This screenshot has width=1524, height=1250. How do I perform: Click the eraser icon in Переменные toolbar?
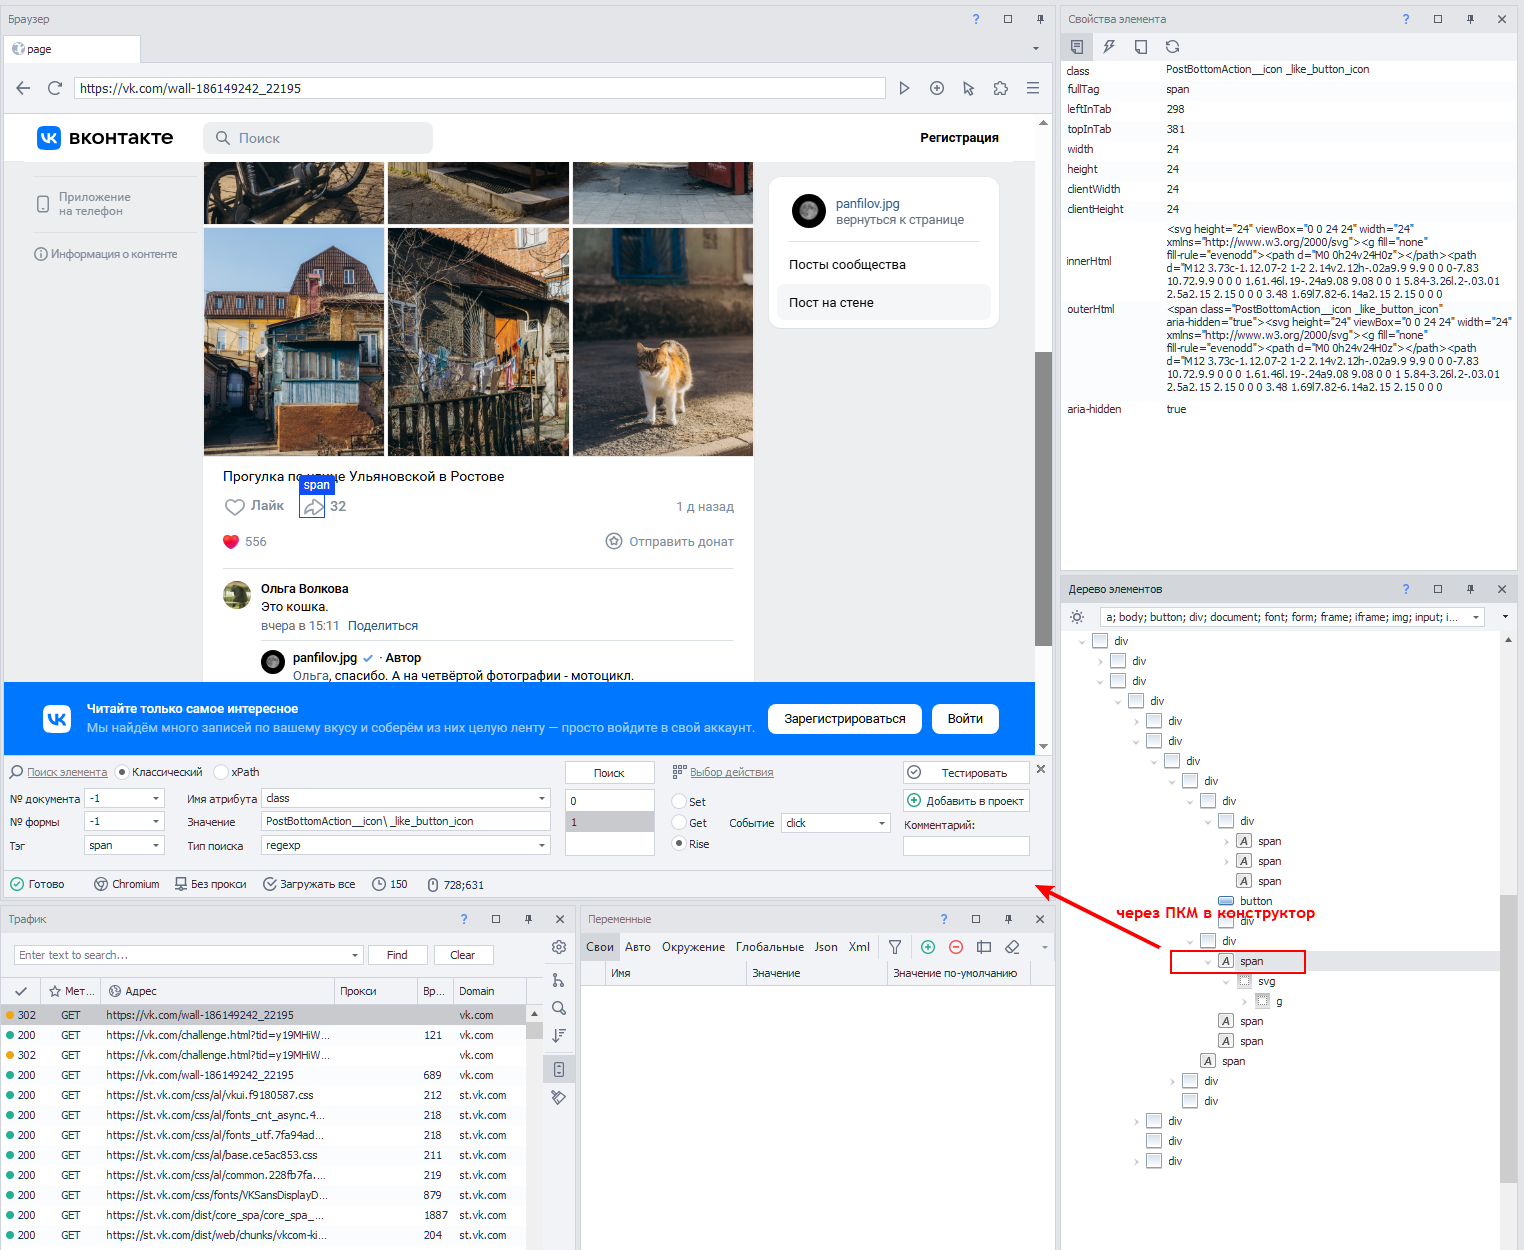(x=1012, y=947)
